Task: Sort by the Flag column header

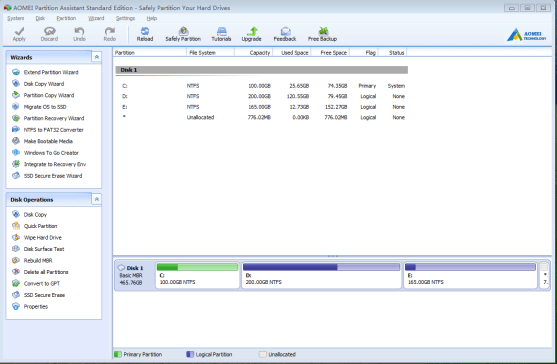Action: [x=364, y=53]
